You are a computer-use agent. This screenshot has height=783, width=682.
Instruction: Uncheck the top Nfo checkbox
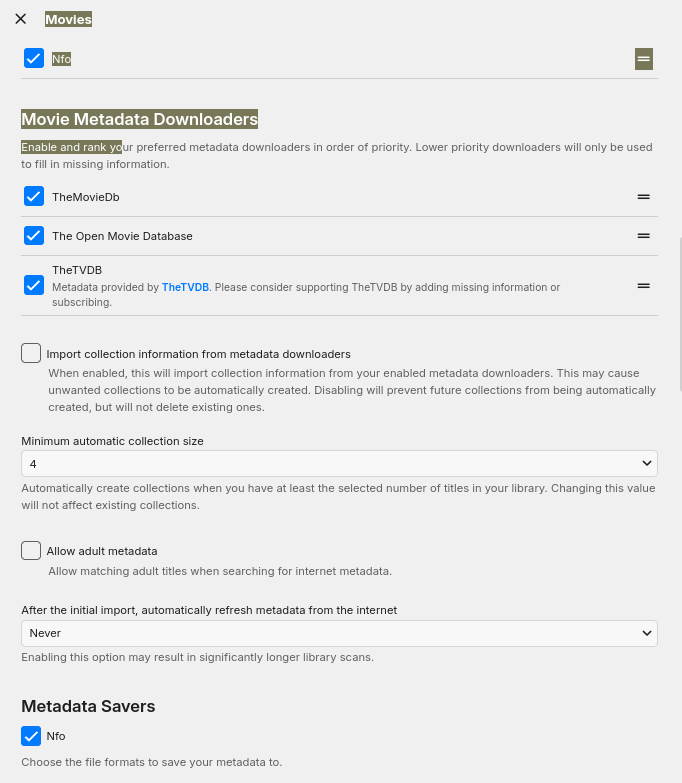tap(34, 59)
